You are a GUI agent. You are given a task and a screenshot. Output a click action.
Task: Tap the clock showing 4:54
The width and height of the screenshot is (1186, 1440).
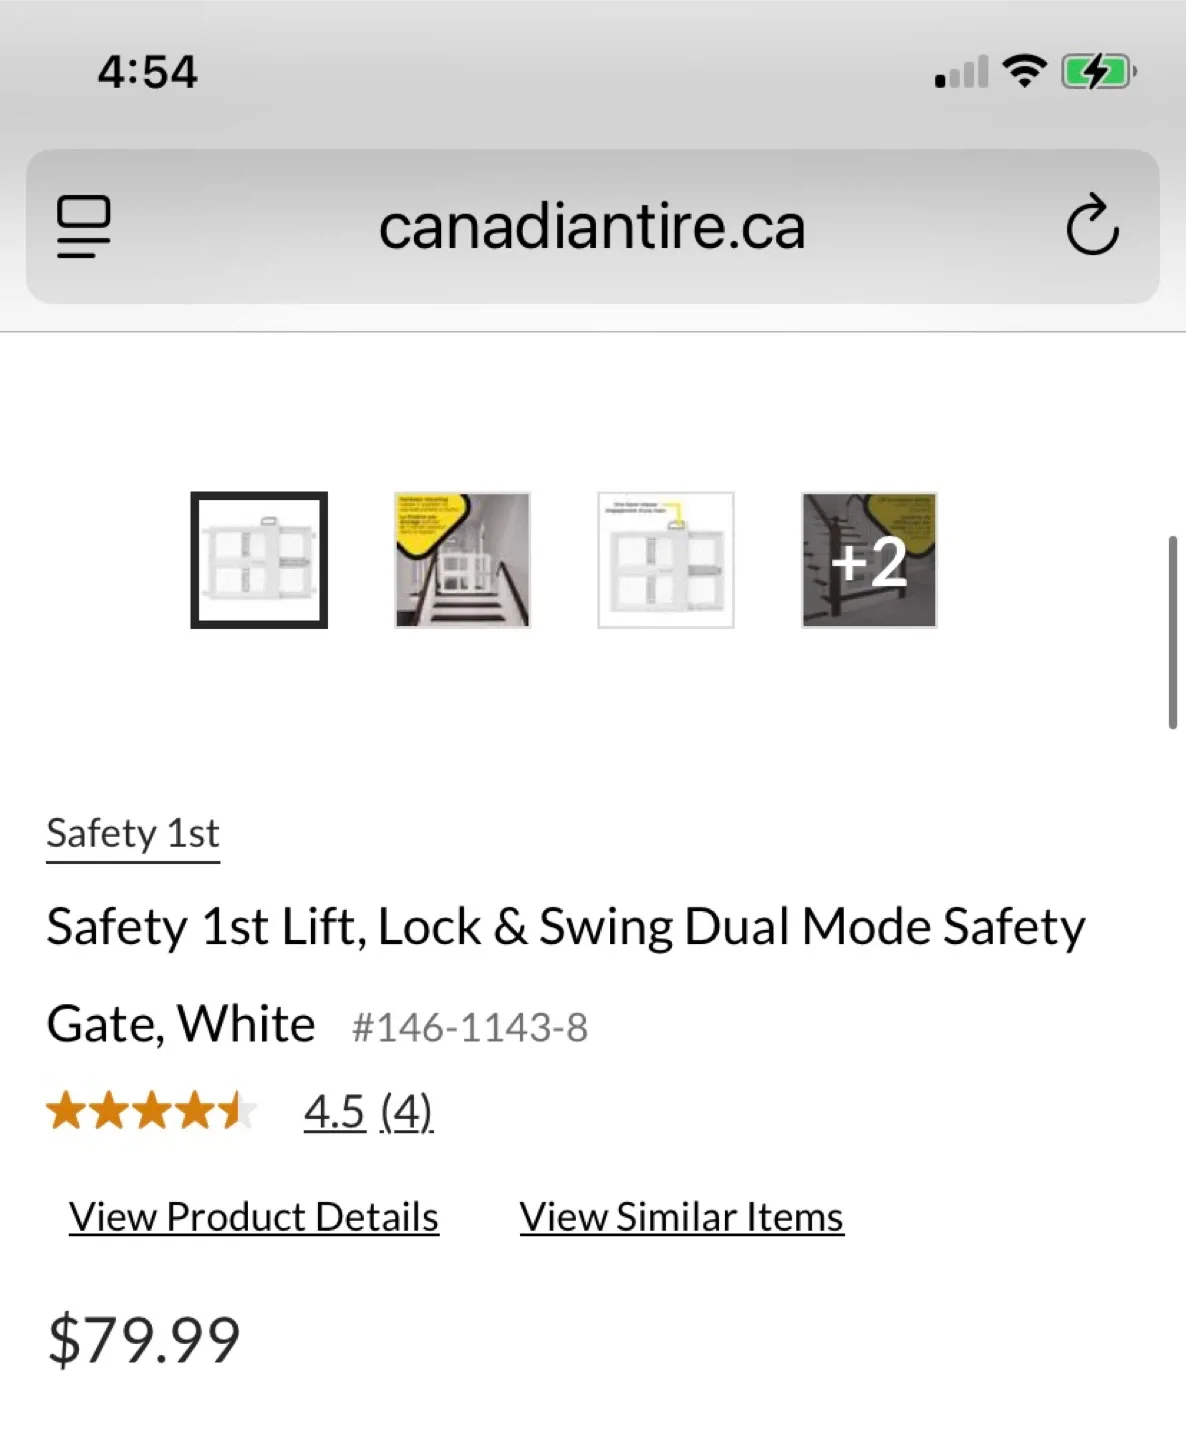coord(146,70)
